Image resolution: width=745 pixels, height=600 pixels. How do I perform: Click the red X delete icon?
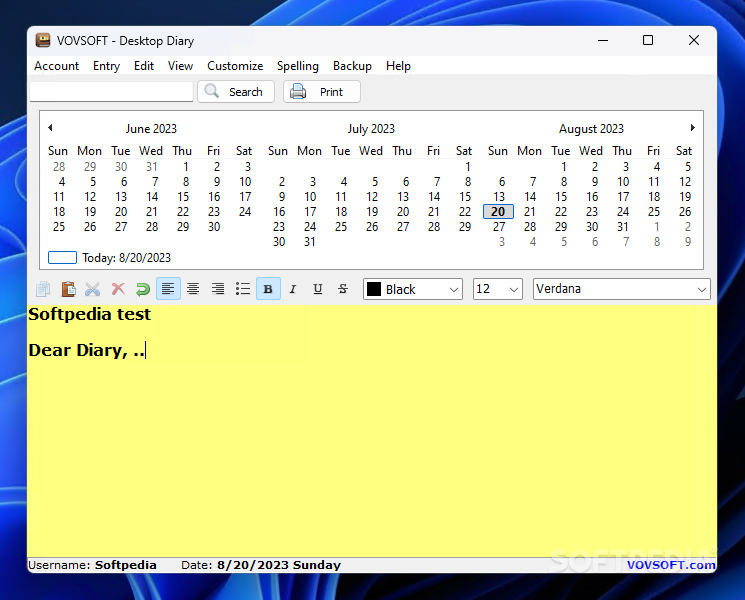[118, 289]
